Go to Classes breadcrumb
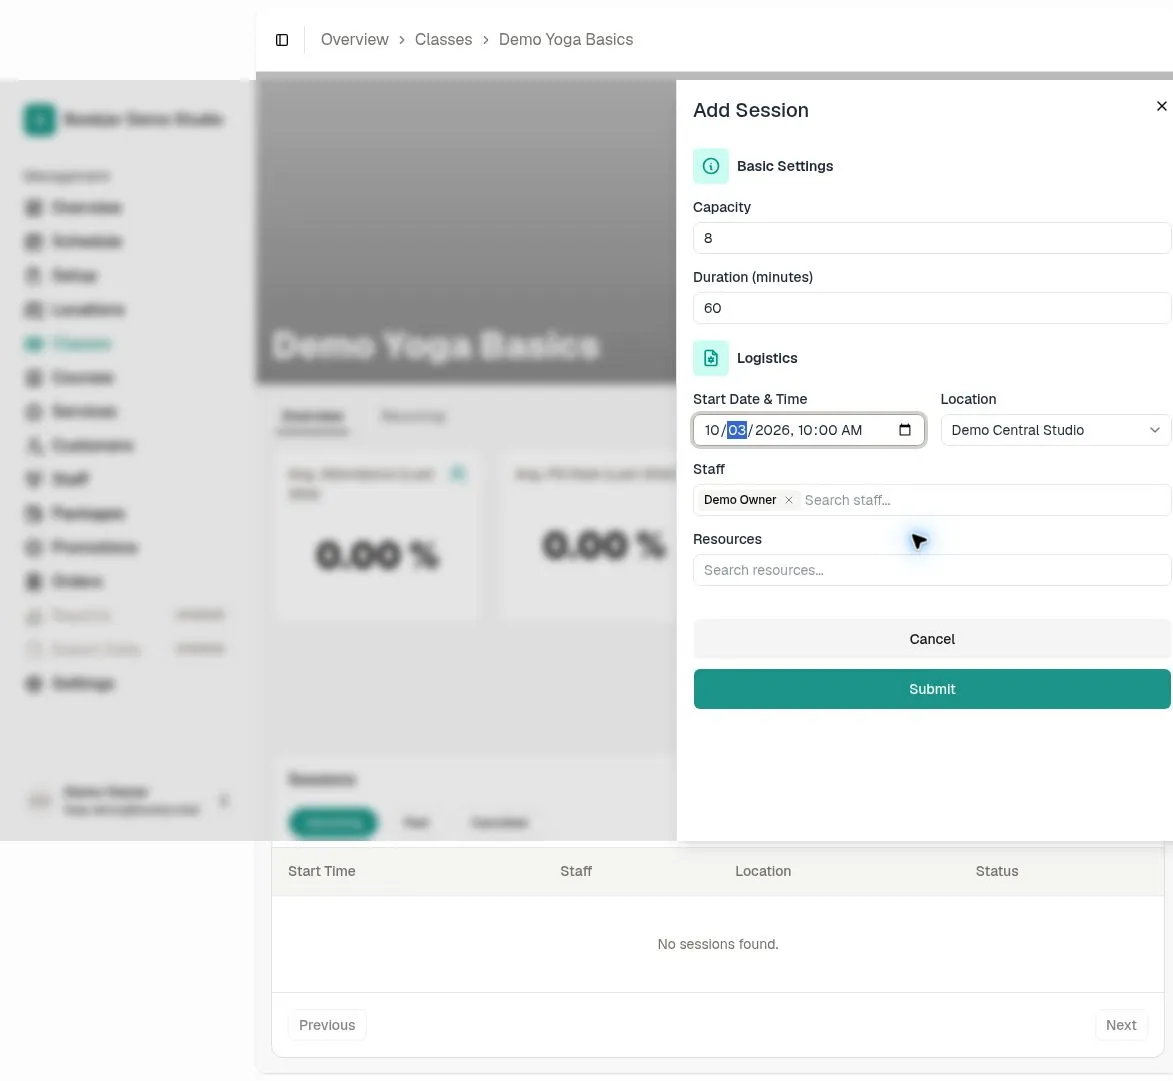Viewport: 1173px width, 1081px height. coord(444,40)
